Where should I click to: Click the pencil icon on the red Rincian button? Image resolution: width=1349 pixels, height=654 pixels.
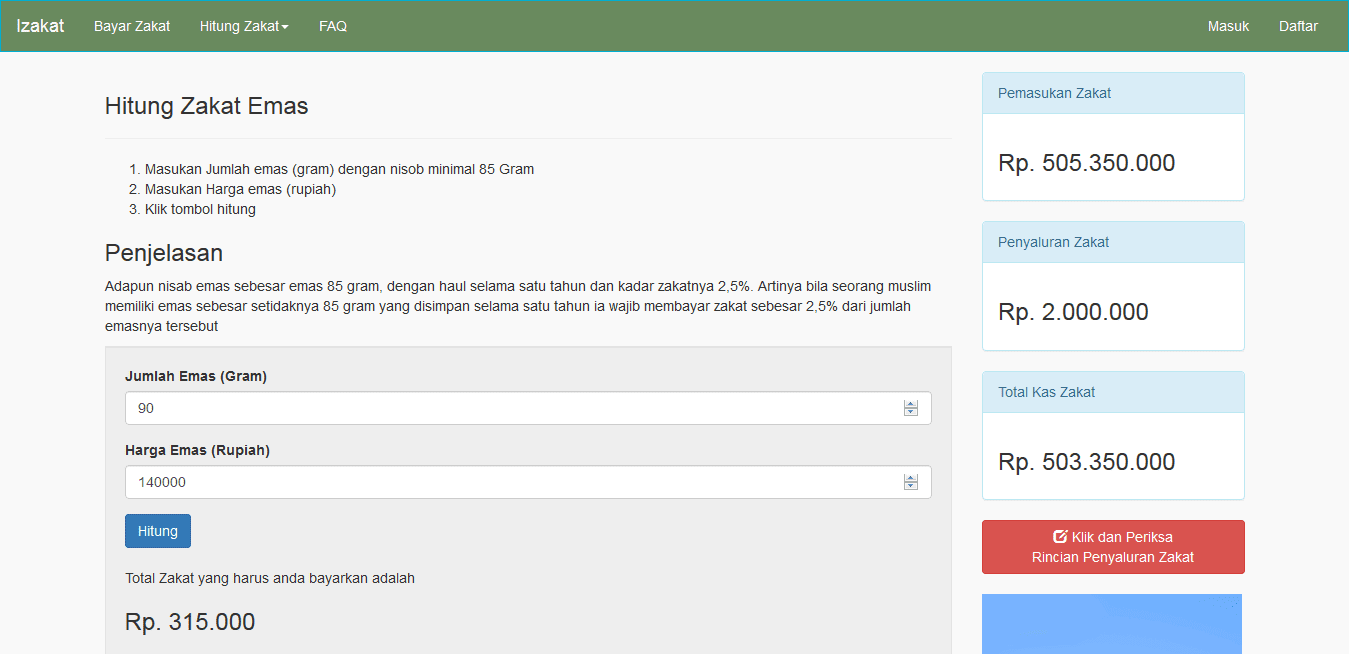[1060, 536]
